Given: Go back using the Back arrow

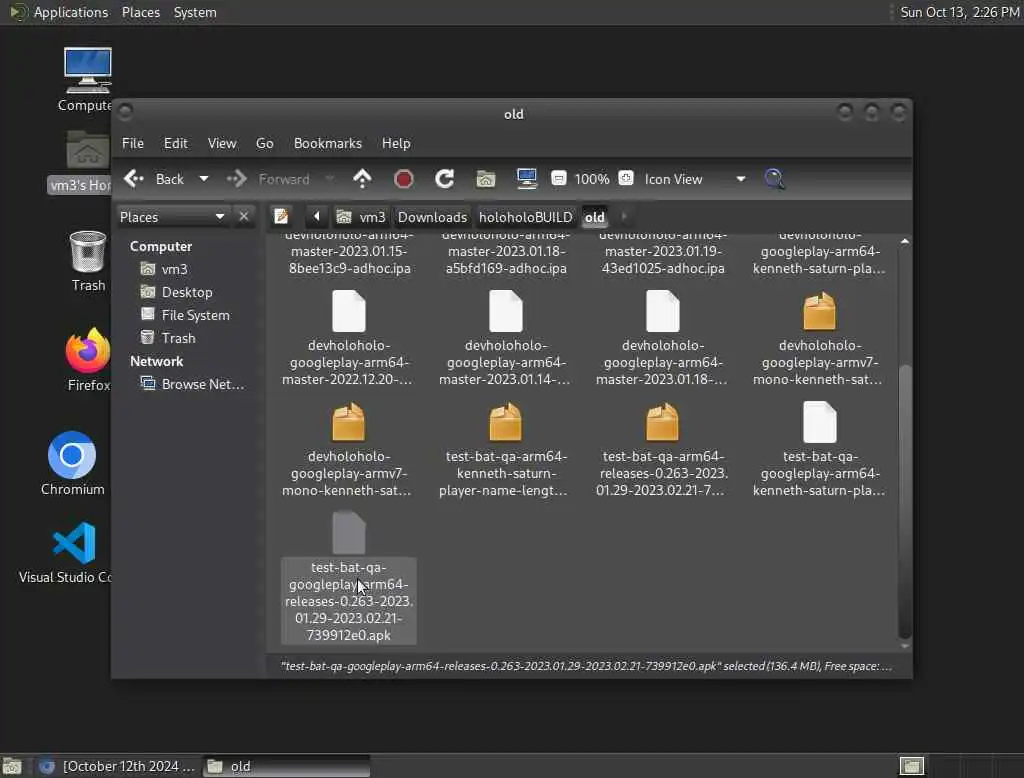Looking at the screenshot, I should [x=154, y=179].
